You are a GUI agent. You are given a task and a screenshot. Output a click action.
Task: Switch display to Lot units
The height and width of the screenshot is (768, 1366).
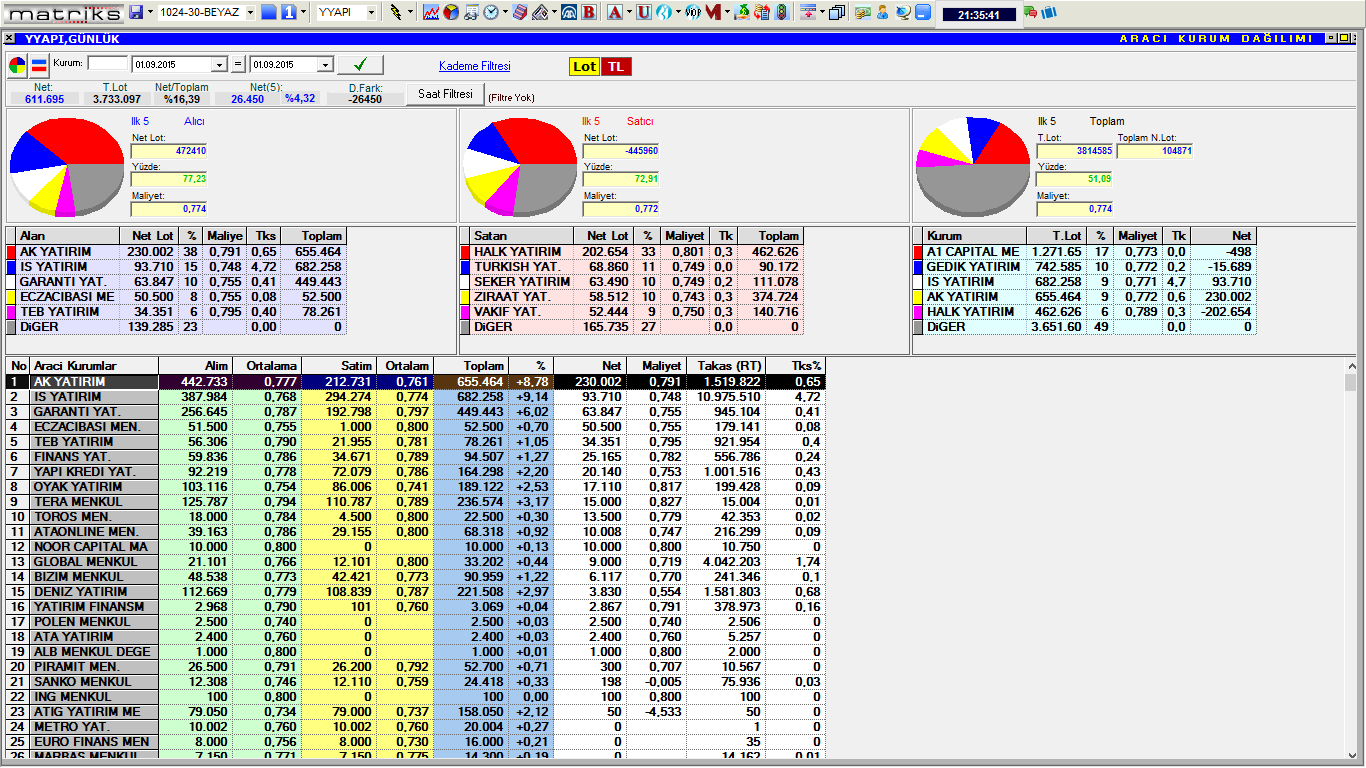click(x=584, y=66)
